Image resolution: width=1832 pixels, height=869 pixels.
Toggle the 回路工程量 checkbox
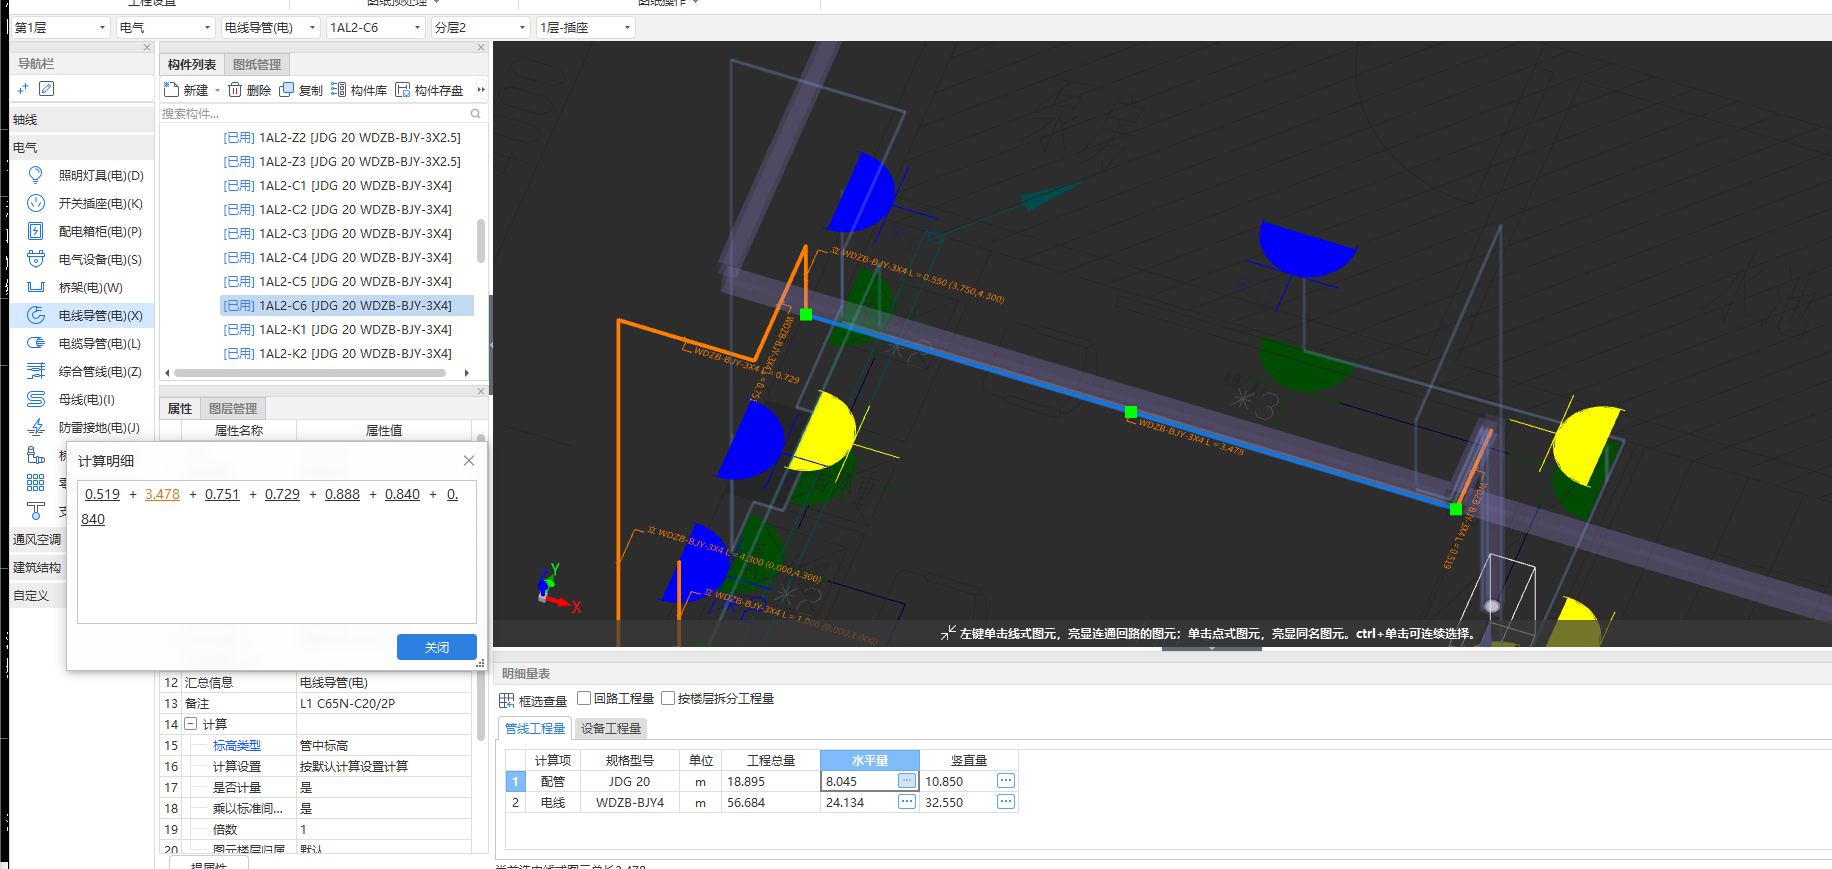tap(584, 698)
